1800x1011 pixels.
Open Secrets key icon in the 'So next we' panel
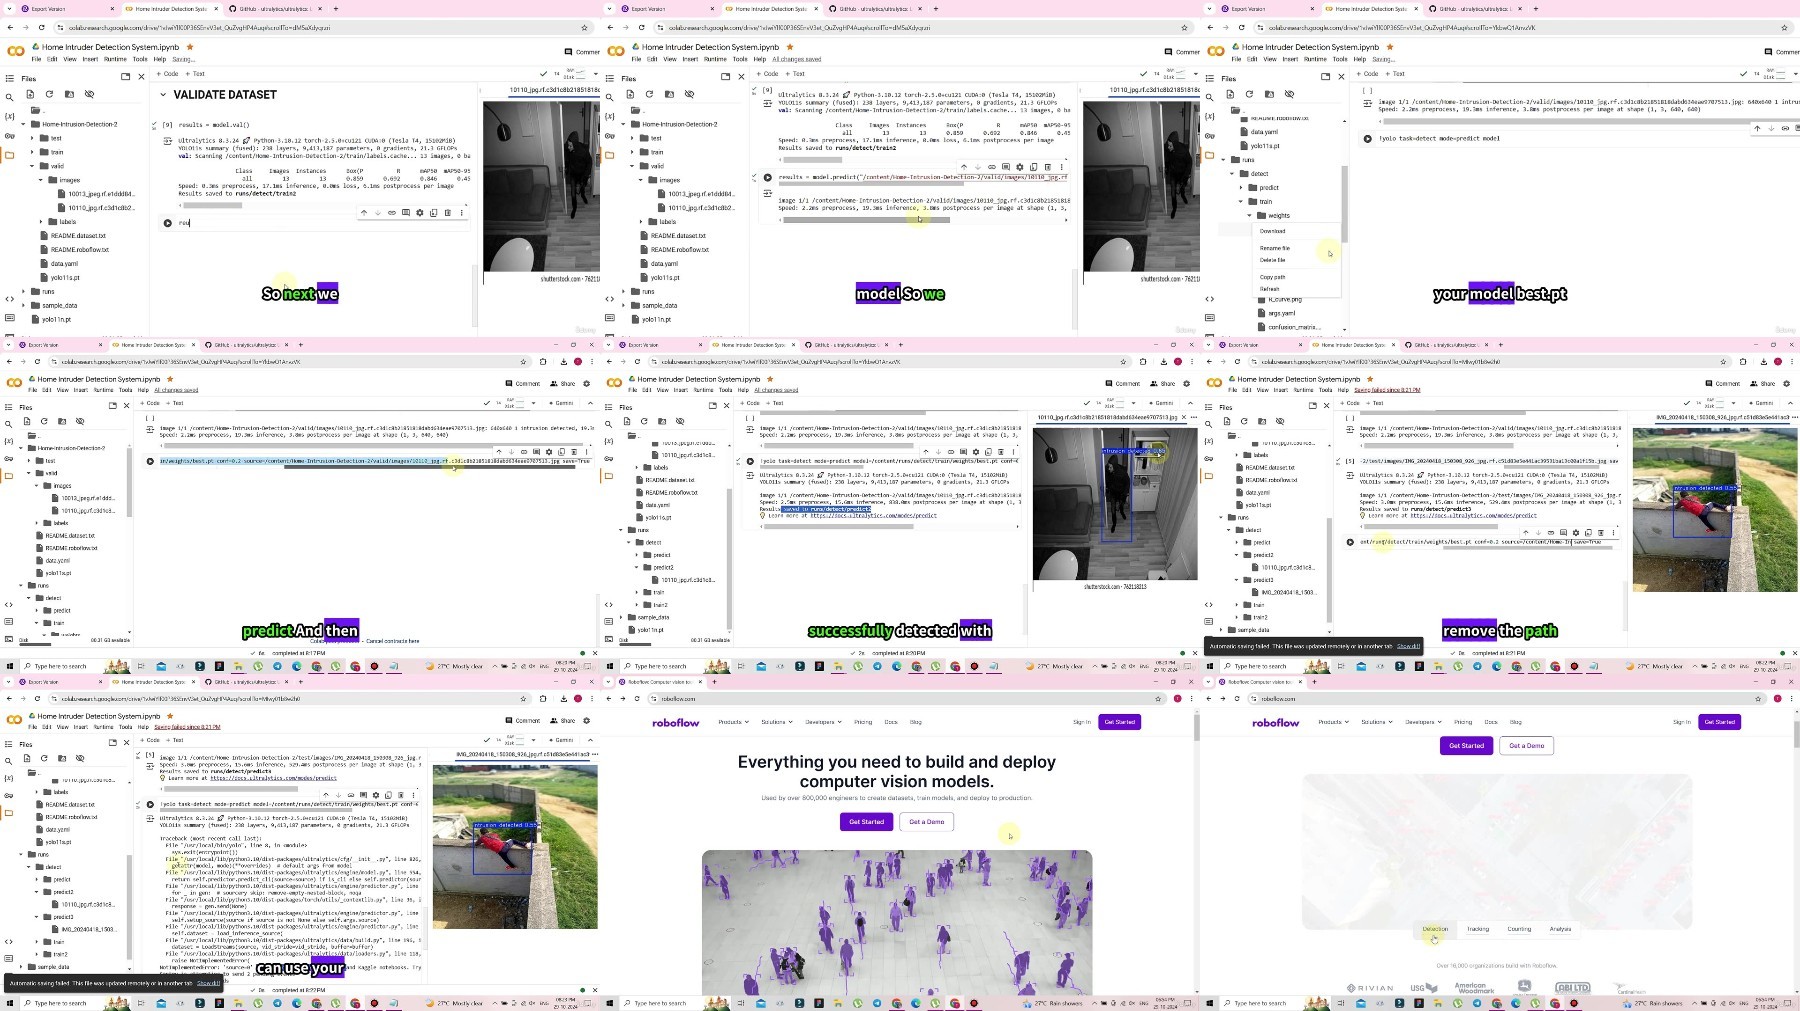[x=10, y=135]
